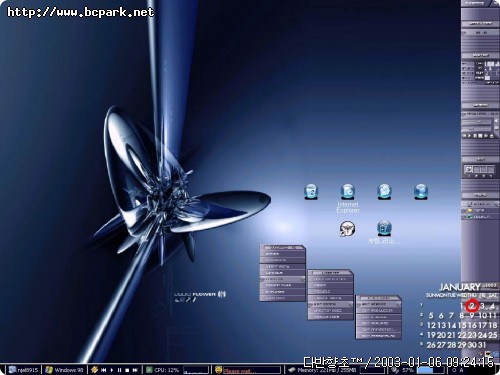Image resolution: width=500 pixels, height=375 pixels.
Task: Open the Internet Explorer desktop icon
Action: 348,192
